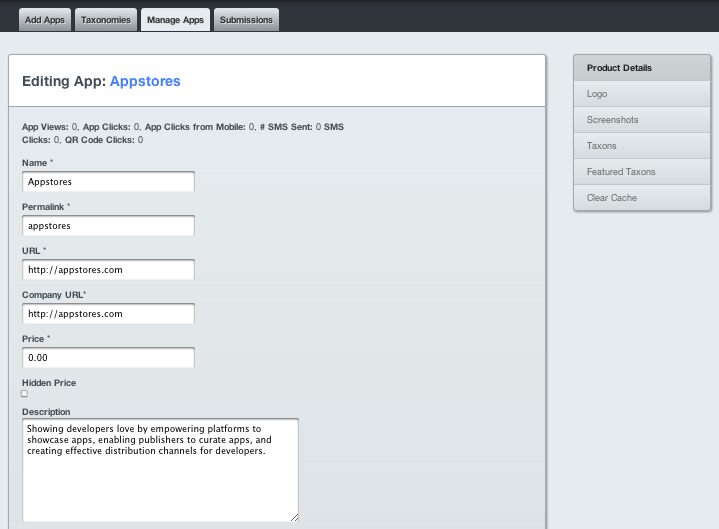Image resolution: width=719 pixels, height=529 pixels.
Task: Click the URL text field
Action: 108,270
